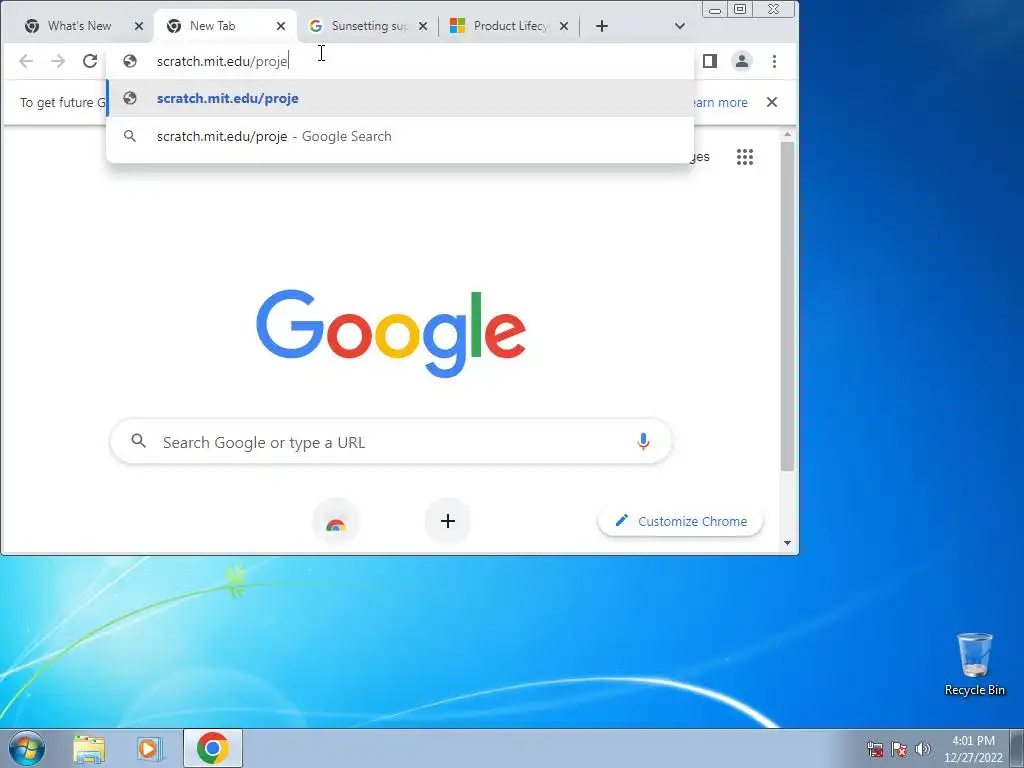Add a new shortcut tile
Screen dimensions: 1024x768
(x=448, y=521)
